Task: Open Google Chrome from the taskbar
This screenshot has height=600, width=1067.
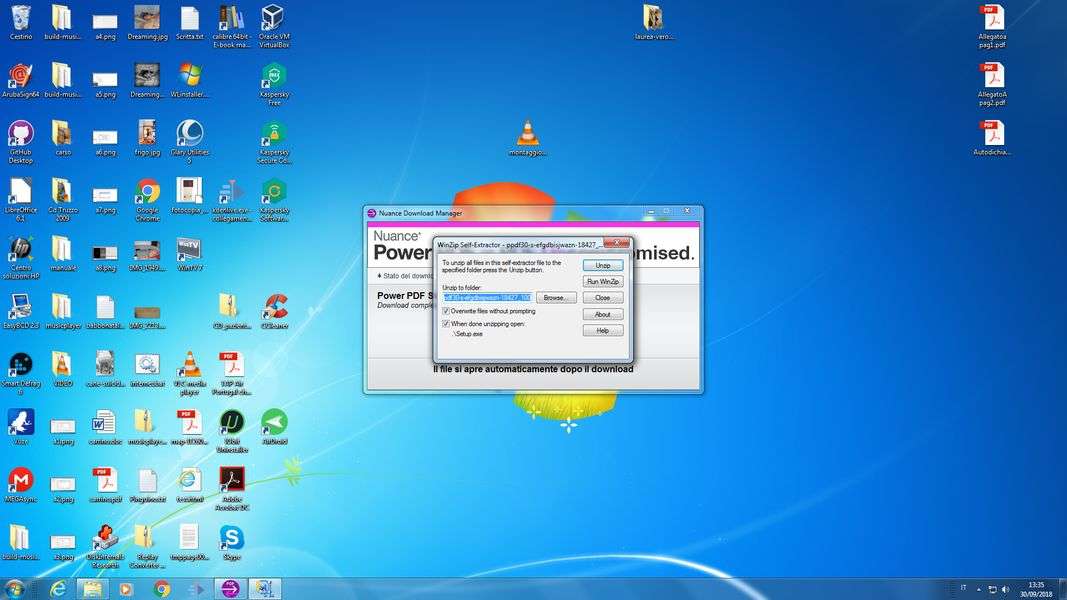Action: (161, 588)
